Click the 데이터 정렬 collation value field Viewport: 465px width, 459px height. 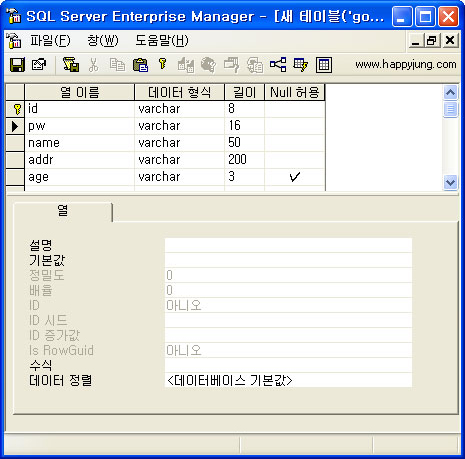(288, 380)
